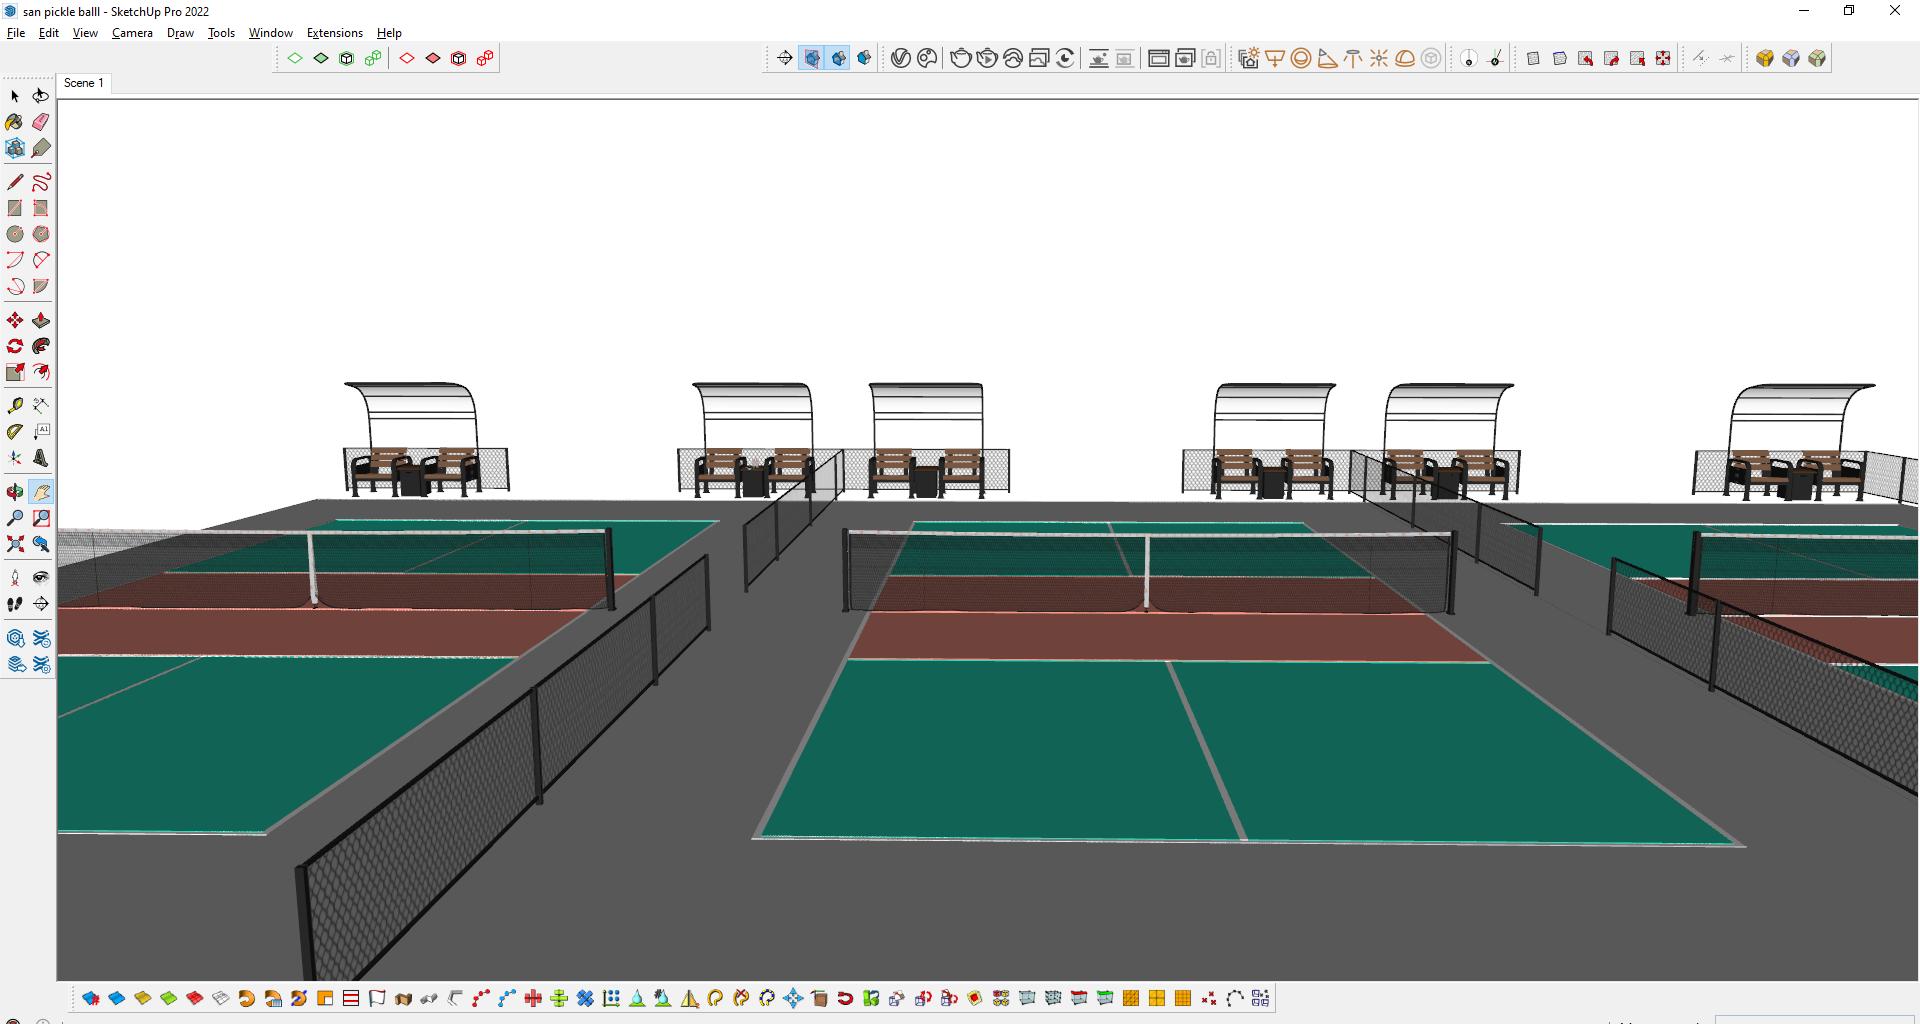1920x1024 pixels.
Task: Open the Extensions menu
Action: (334, 33)
